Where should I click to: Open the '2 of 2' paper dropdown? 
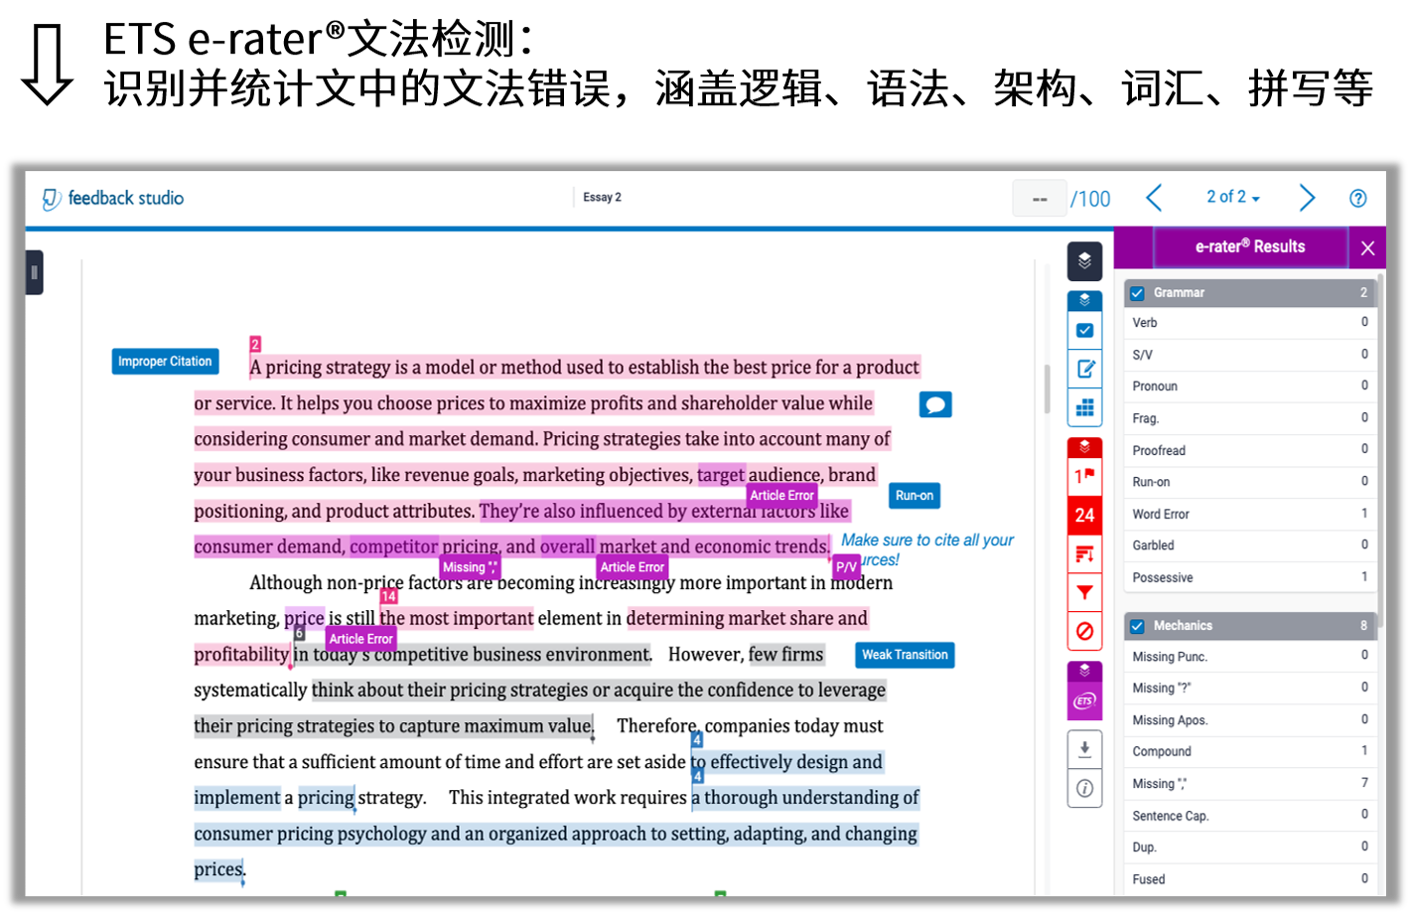pos(1232,197)
